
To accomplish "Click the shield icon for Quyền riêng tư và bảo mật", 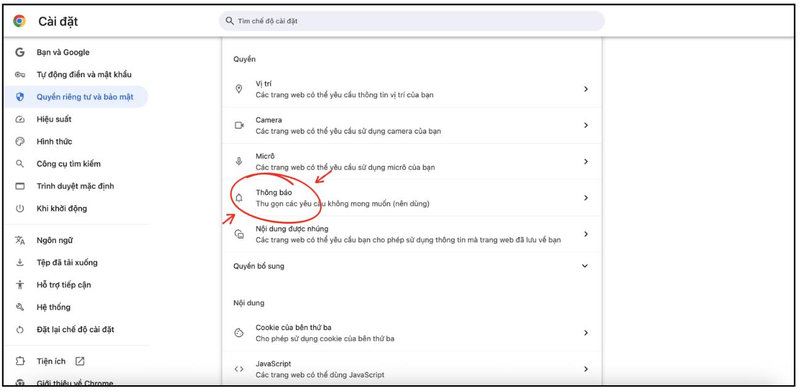I will (x=20, y=96).
